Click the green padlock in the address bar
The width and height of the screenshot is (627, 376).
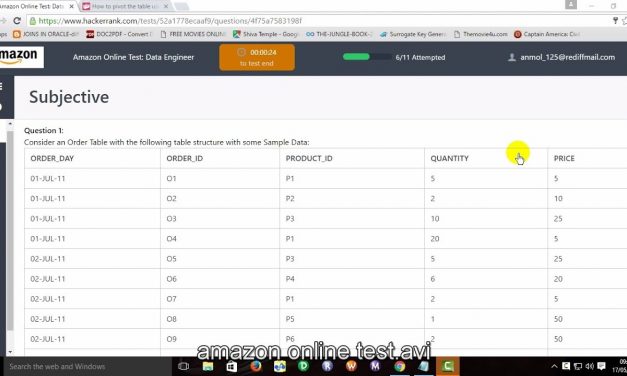33,21
